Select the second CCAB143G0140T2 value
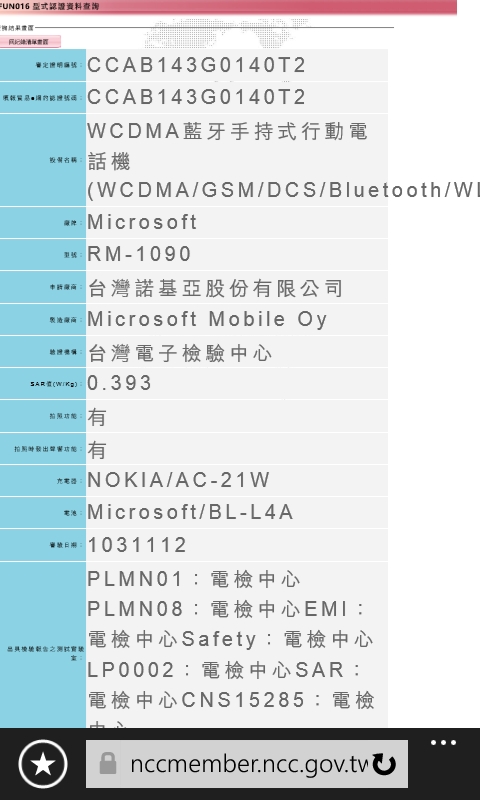 click(196, 97)
